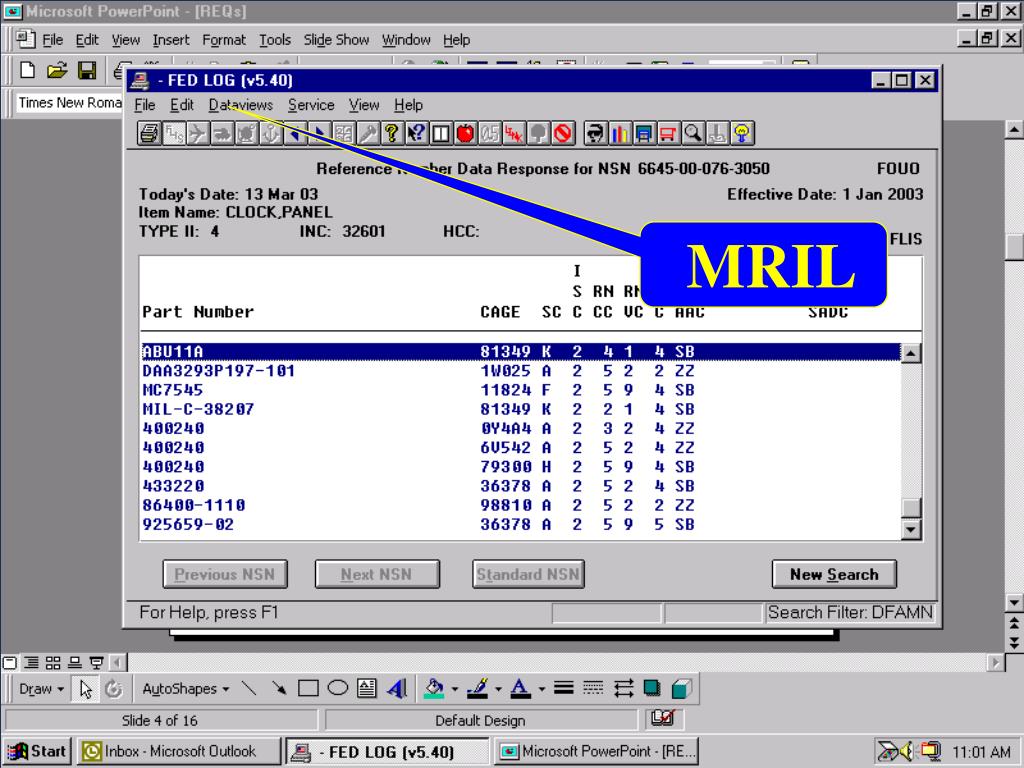Insert WordArt from drawing toolbar
The width and height of the screenshot is (1024, 768).
396,688
